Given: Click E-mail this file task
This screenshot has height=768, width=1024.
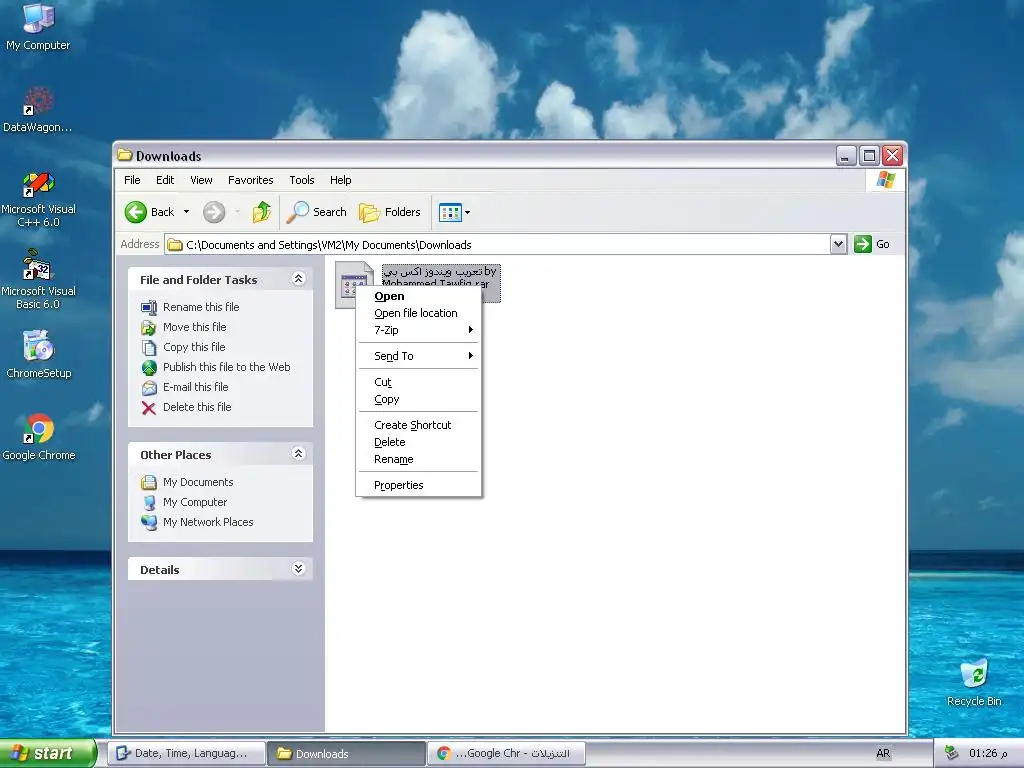Looking at the screenshot, I should click(195, 387).
